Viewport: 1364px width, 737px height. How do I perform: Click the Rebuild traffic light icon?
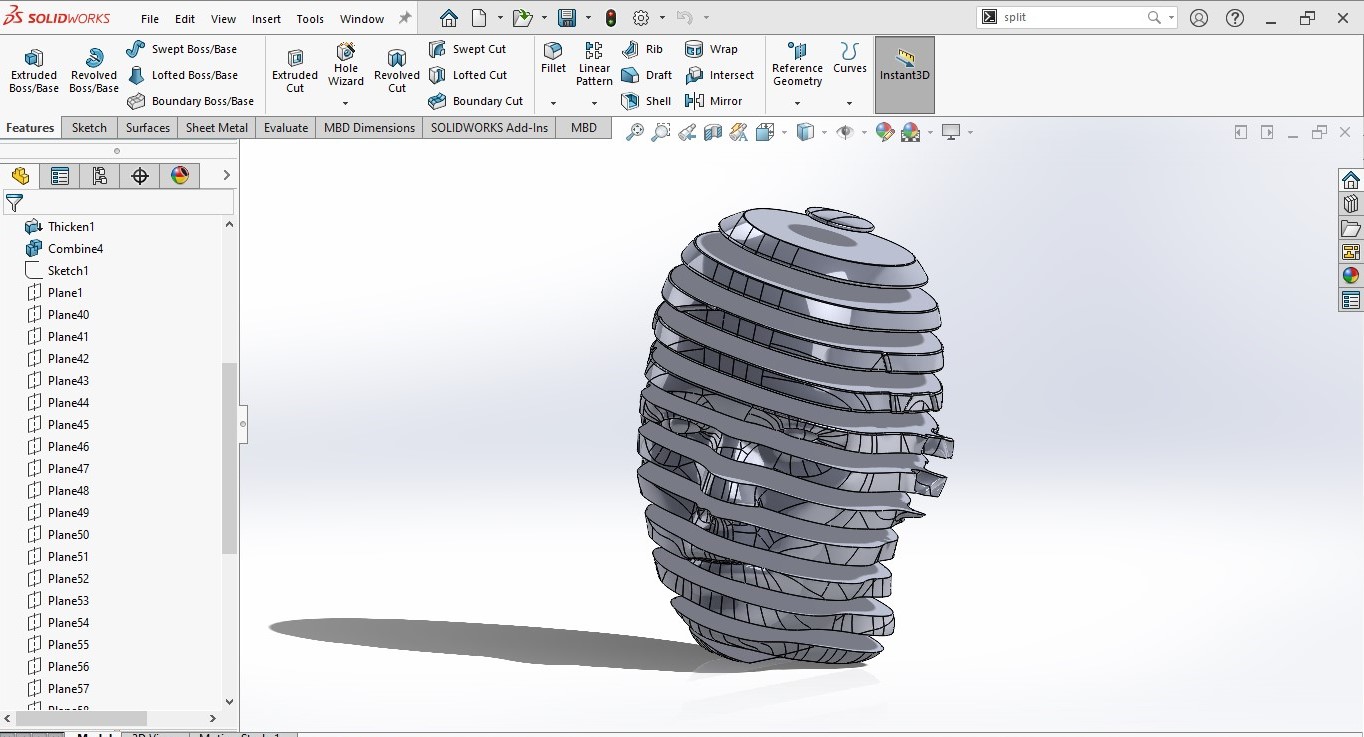[x=611, y=18]
